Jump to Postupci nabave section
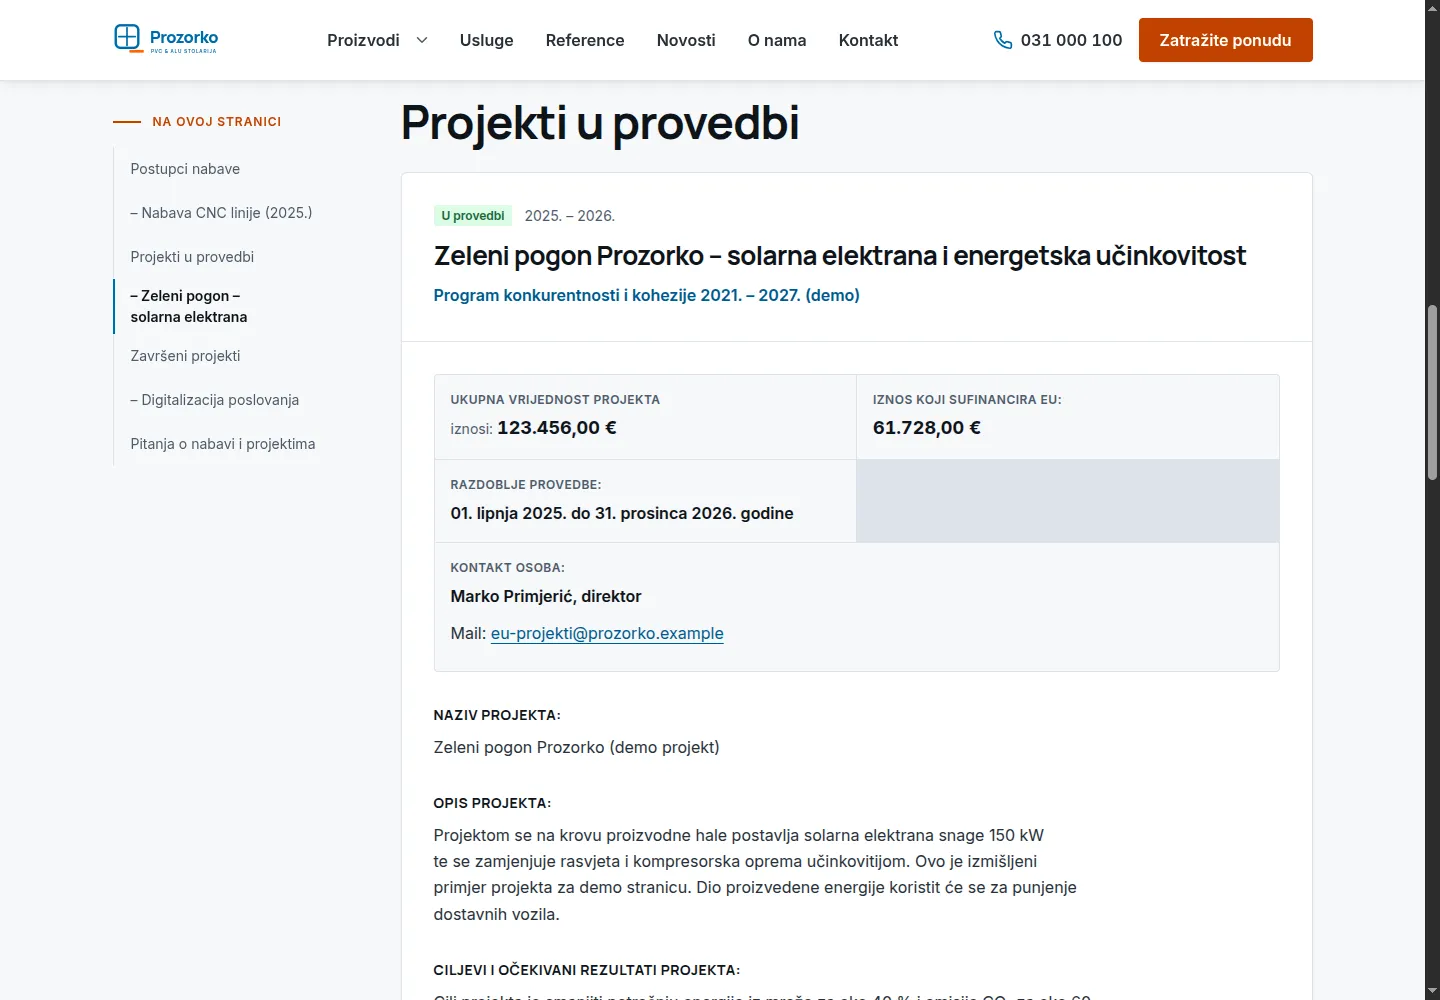The height and width of the screenshot is (1000, 1440). (185, 169)
